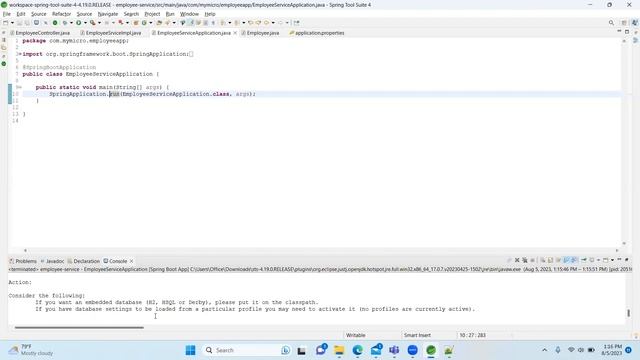
Task: Switch to the Javadoc view tab
Action: click(52, 261)
